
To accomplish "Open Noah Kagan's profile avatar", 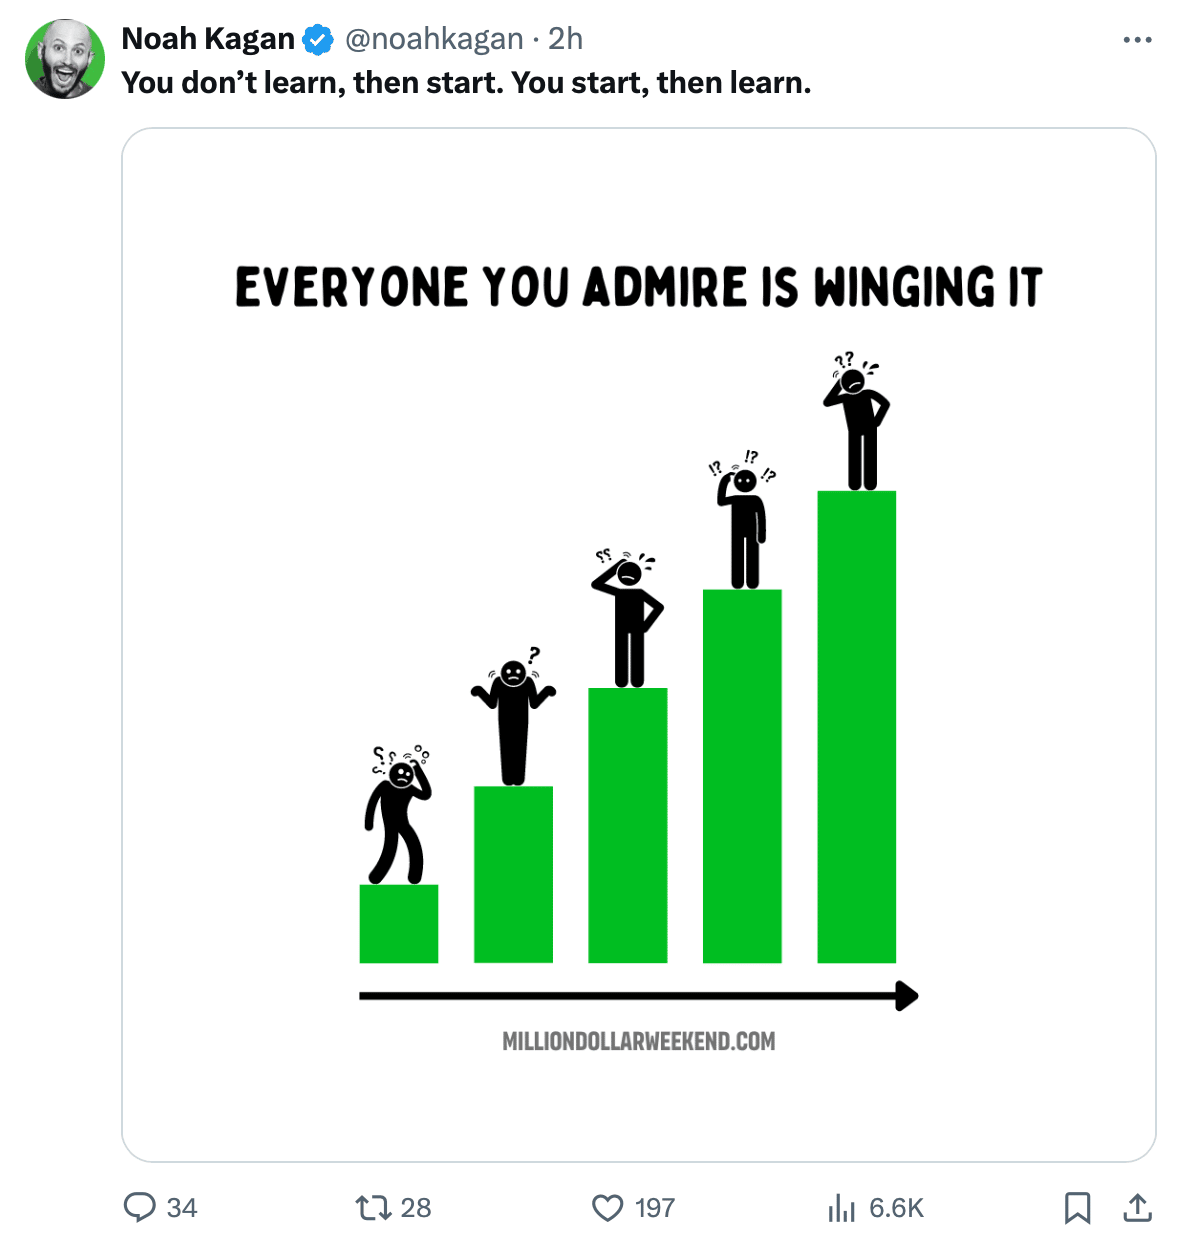I will (x=65, y=59).
